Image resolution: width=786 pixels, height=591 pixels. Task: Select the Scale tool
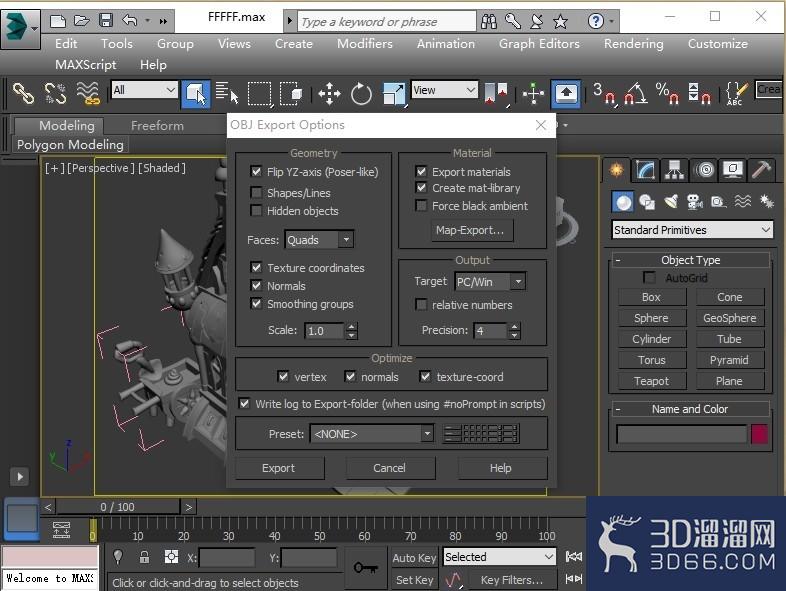coord(394,93)
